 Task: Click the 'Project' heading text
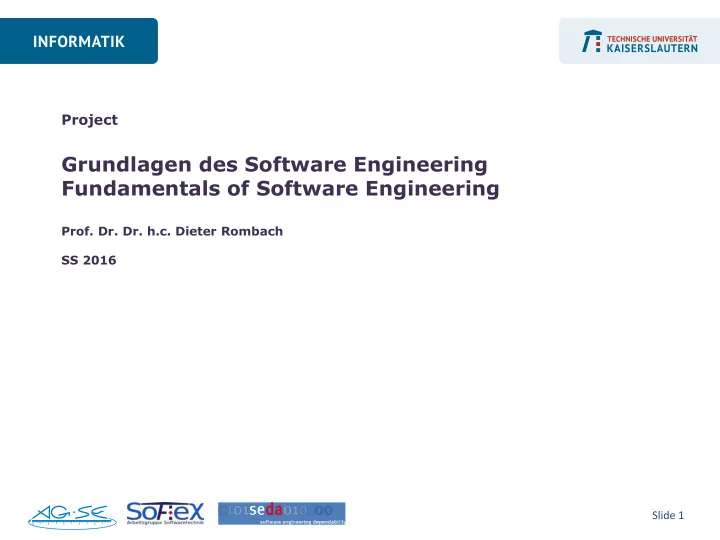coord(90,120)
